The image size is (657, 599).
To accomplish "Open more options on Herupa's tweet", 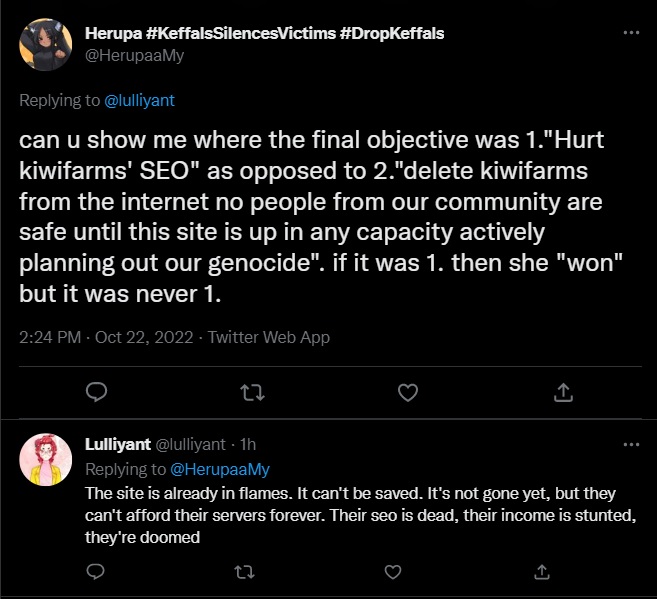I will [x=631, y=33].
